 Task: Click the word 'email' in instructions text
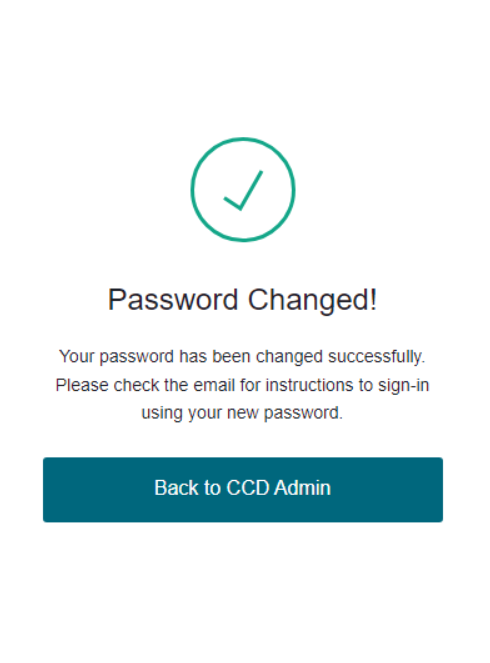pos(214,385)
